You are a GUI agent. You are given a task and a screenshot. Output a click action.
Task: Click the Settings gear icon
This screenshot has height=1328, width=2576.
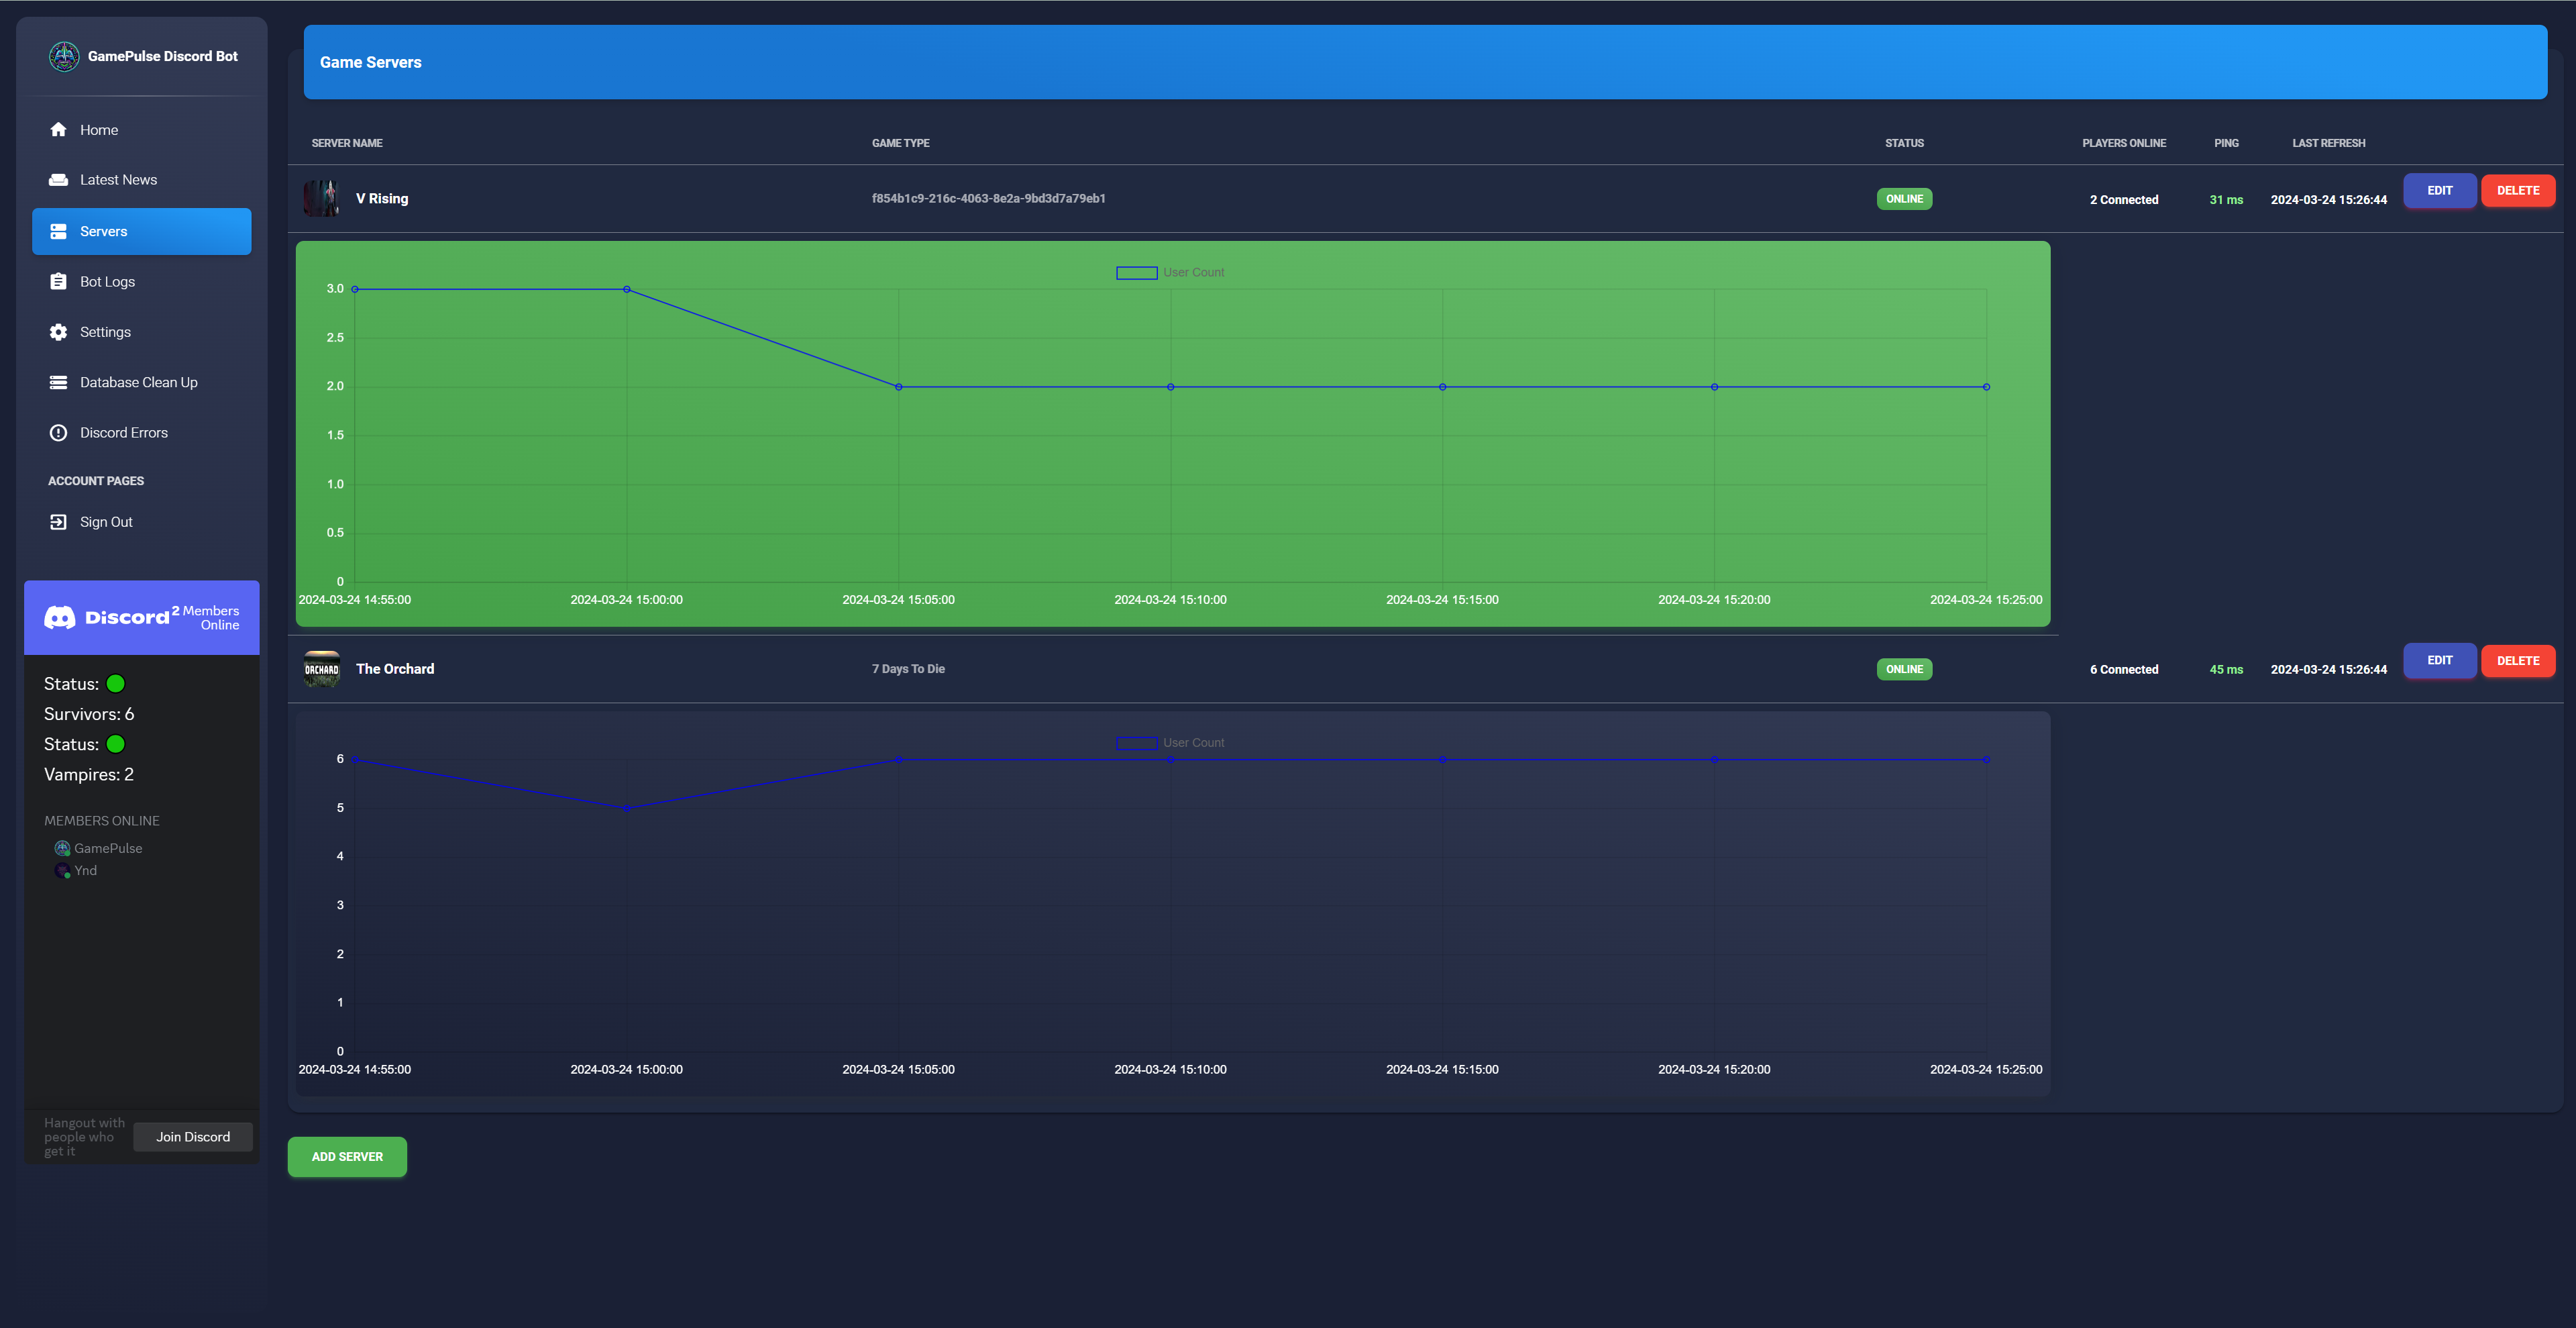coord(58,332)
